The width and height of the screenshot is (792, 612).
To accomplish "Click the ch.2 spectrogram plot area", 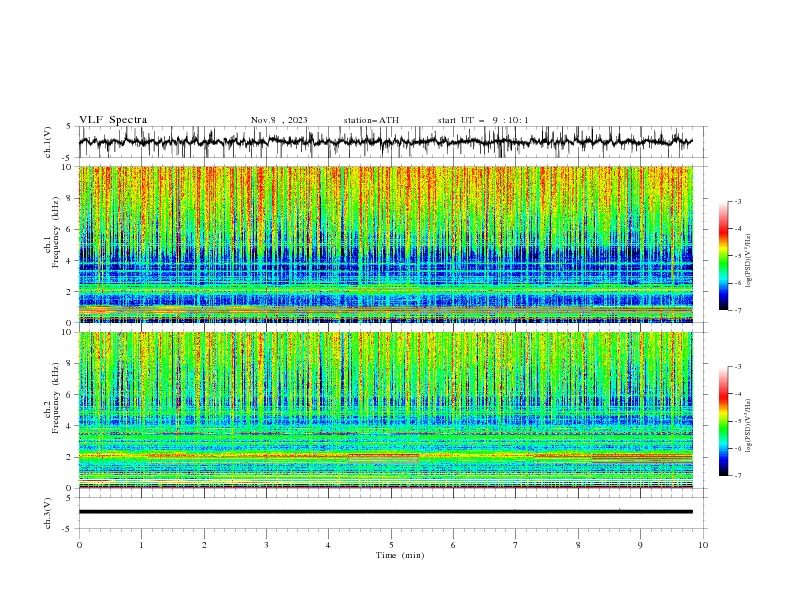I will (x=385, y=410).
